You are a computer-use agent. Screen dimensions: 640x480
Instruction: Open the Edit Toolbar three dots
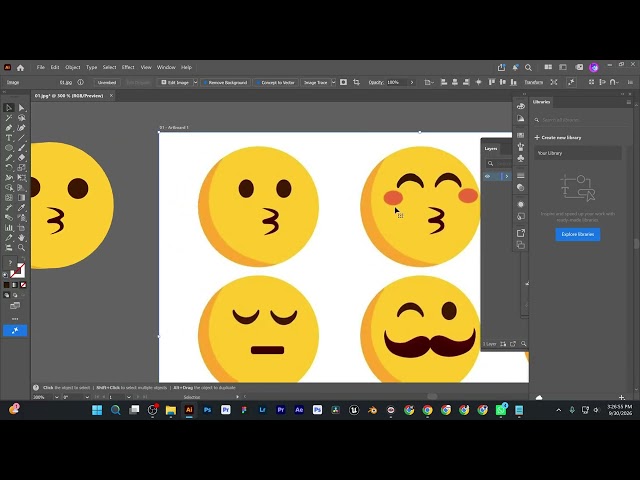15,319
